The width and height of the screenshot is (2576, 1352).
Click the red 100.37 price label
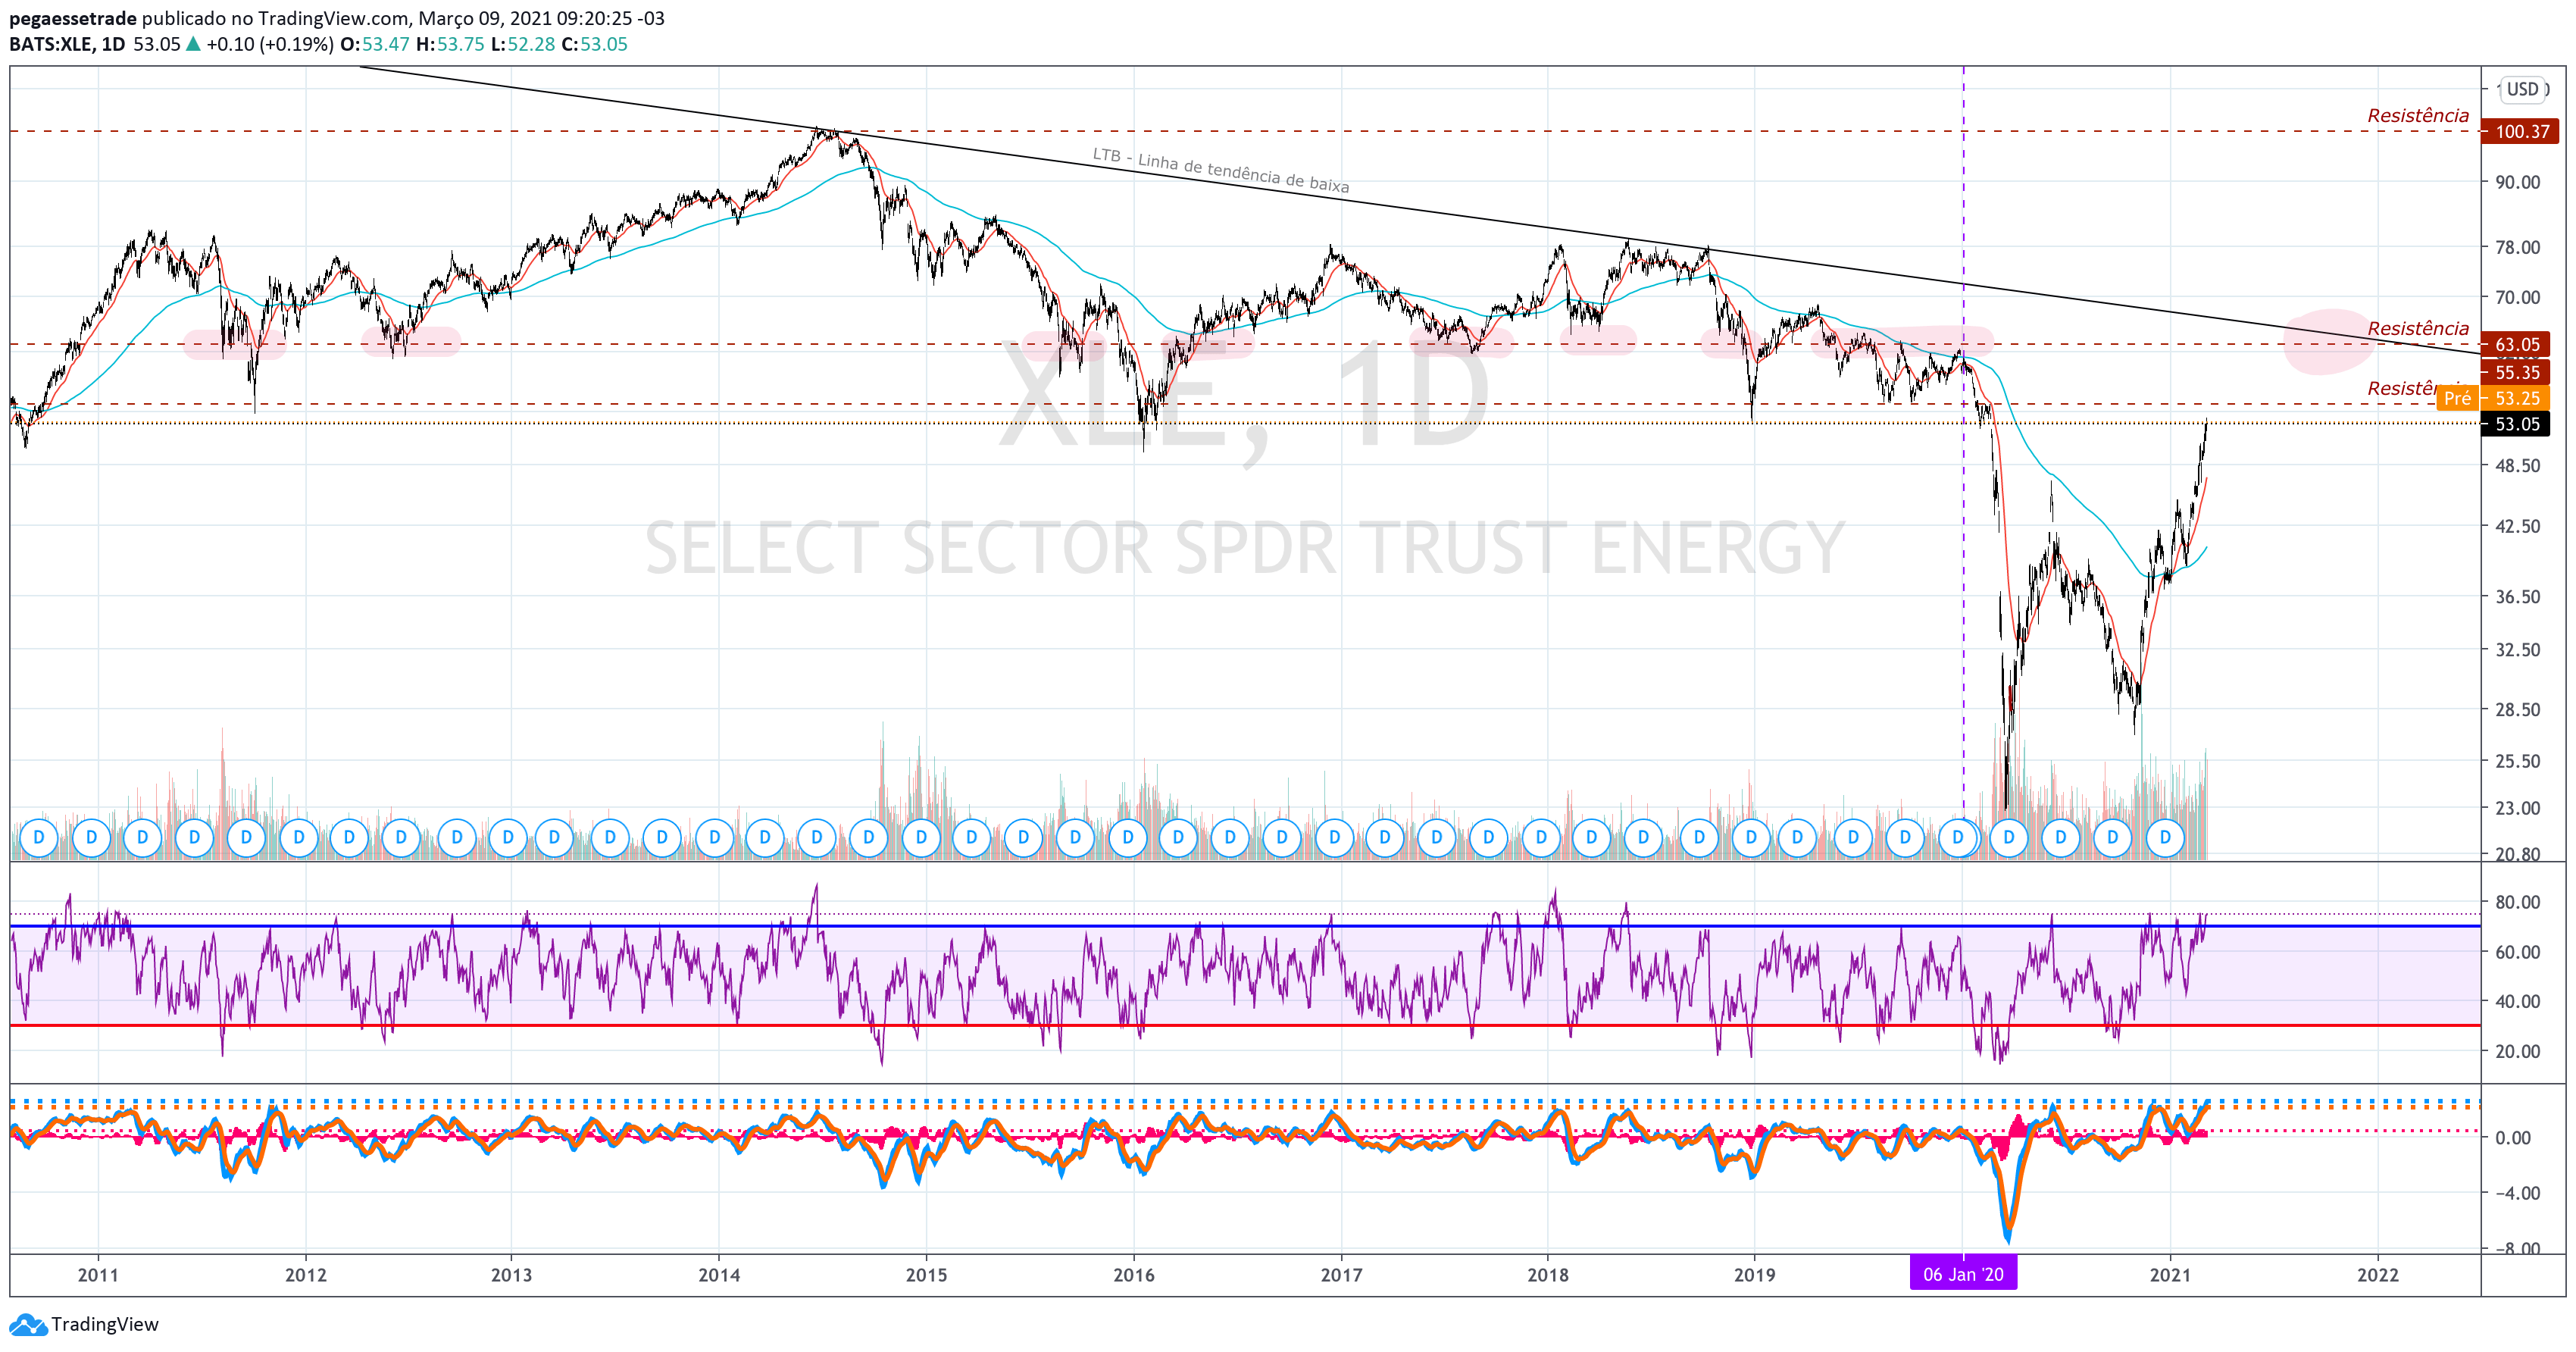coord(2521,131)
